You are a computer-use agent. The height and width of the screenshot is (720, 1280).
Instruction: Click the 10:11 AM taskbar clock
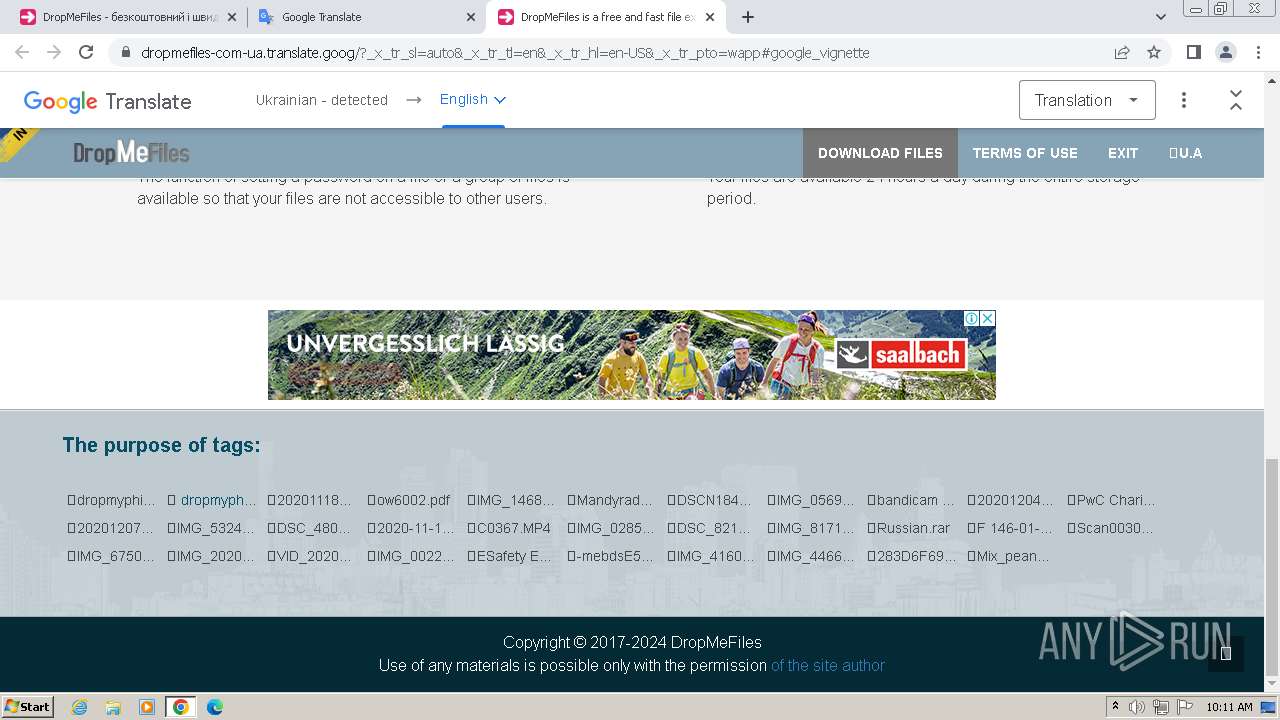[x=1229, y=707]
